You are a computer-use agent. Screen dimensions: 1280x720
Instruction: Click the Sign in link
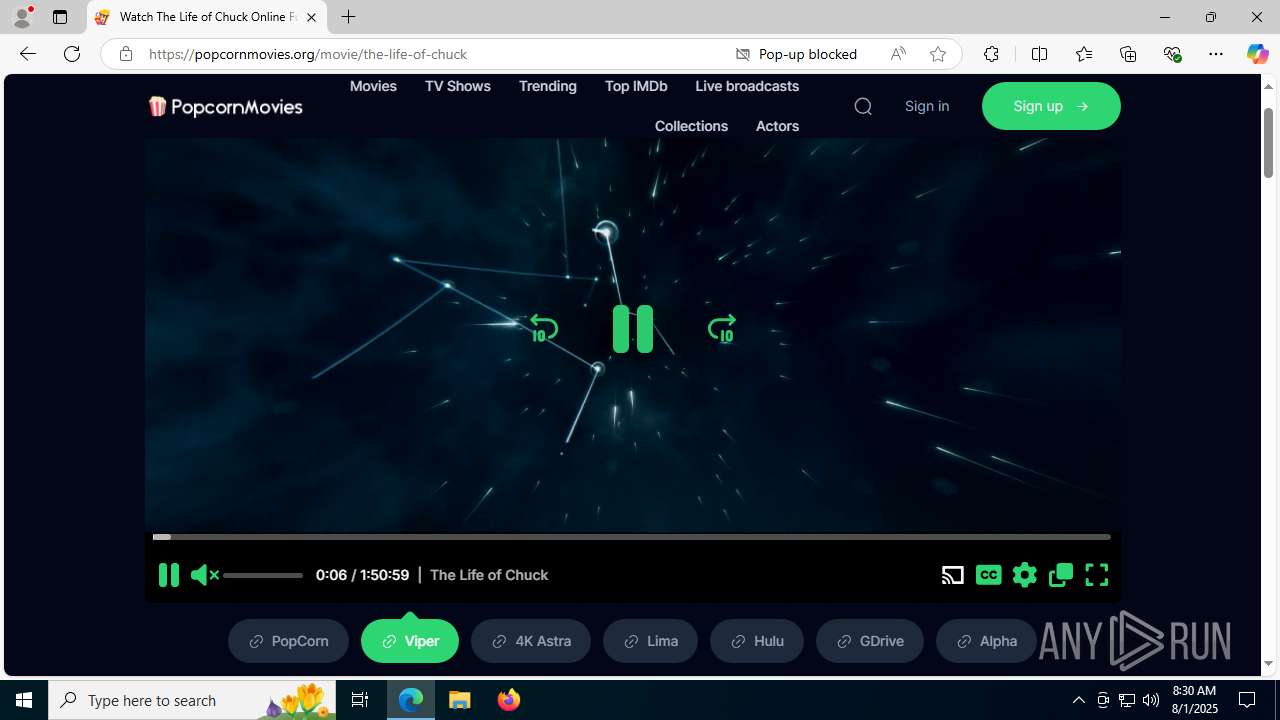(927, 106)
